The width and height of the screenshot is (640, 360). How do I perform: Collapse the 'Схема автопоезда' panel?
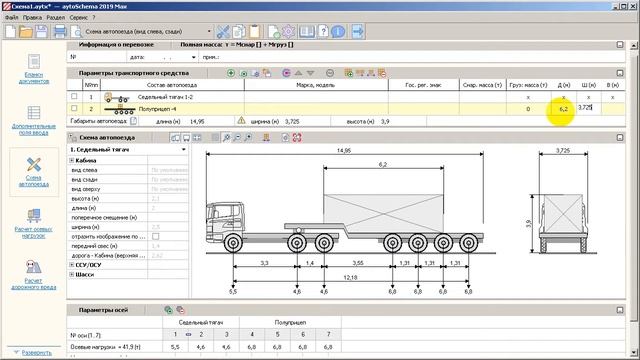point(620,138)
